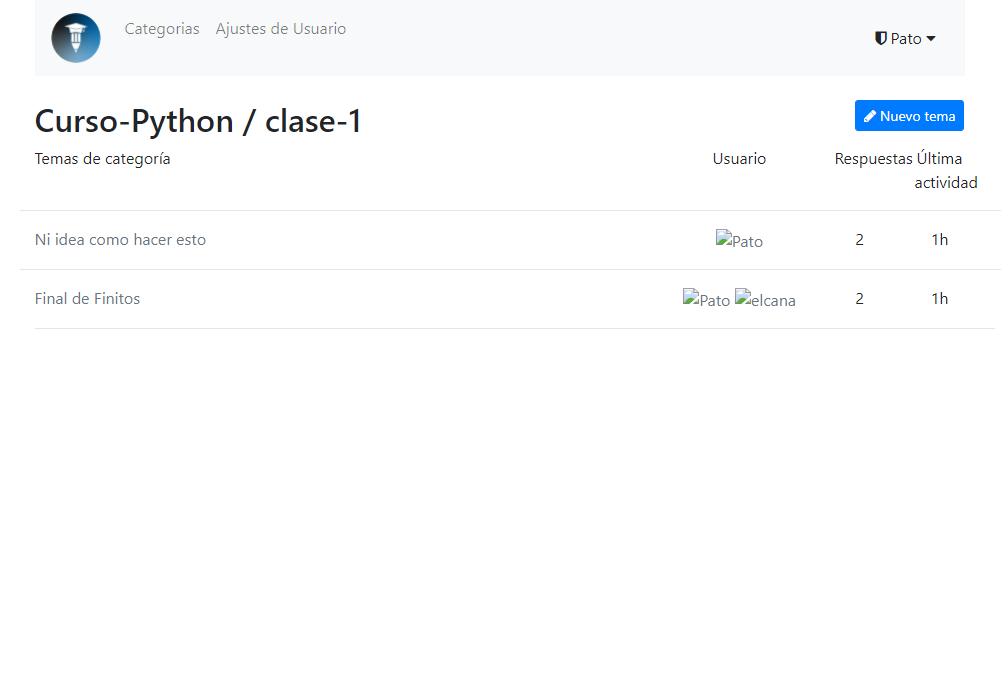Click 1h activity in "Final de Finitos" row
Viewport: 1001px width, 684px height.
[x=940, y=298]
